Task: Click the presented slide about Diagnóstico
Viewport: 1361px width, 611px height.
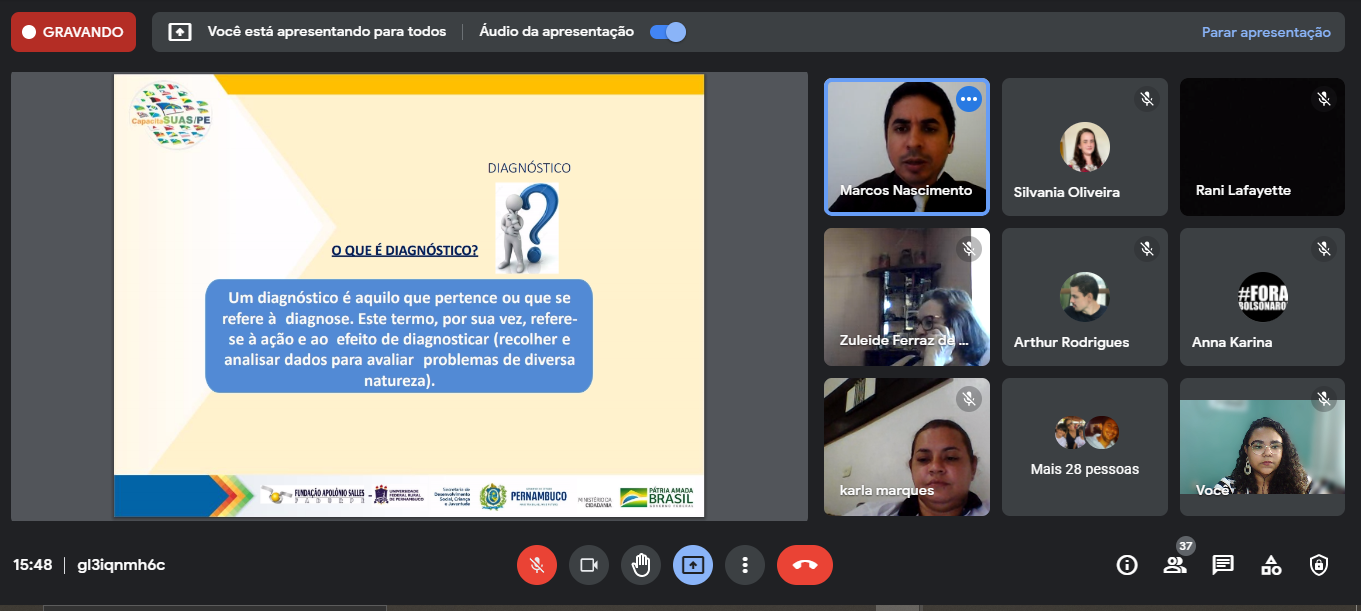Action: [x=409, y=295]
